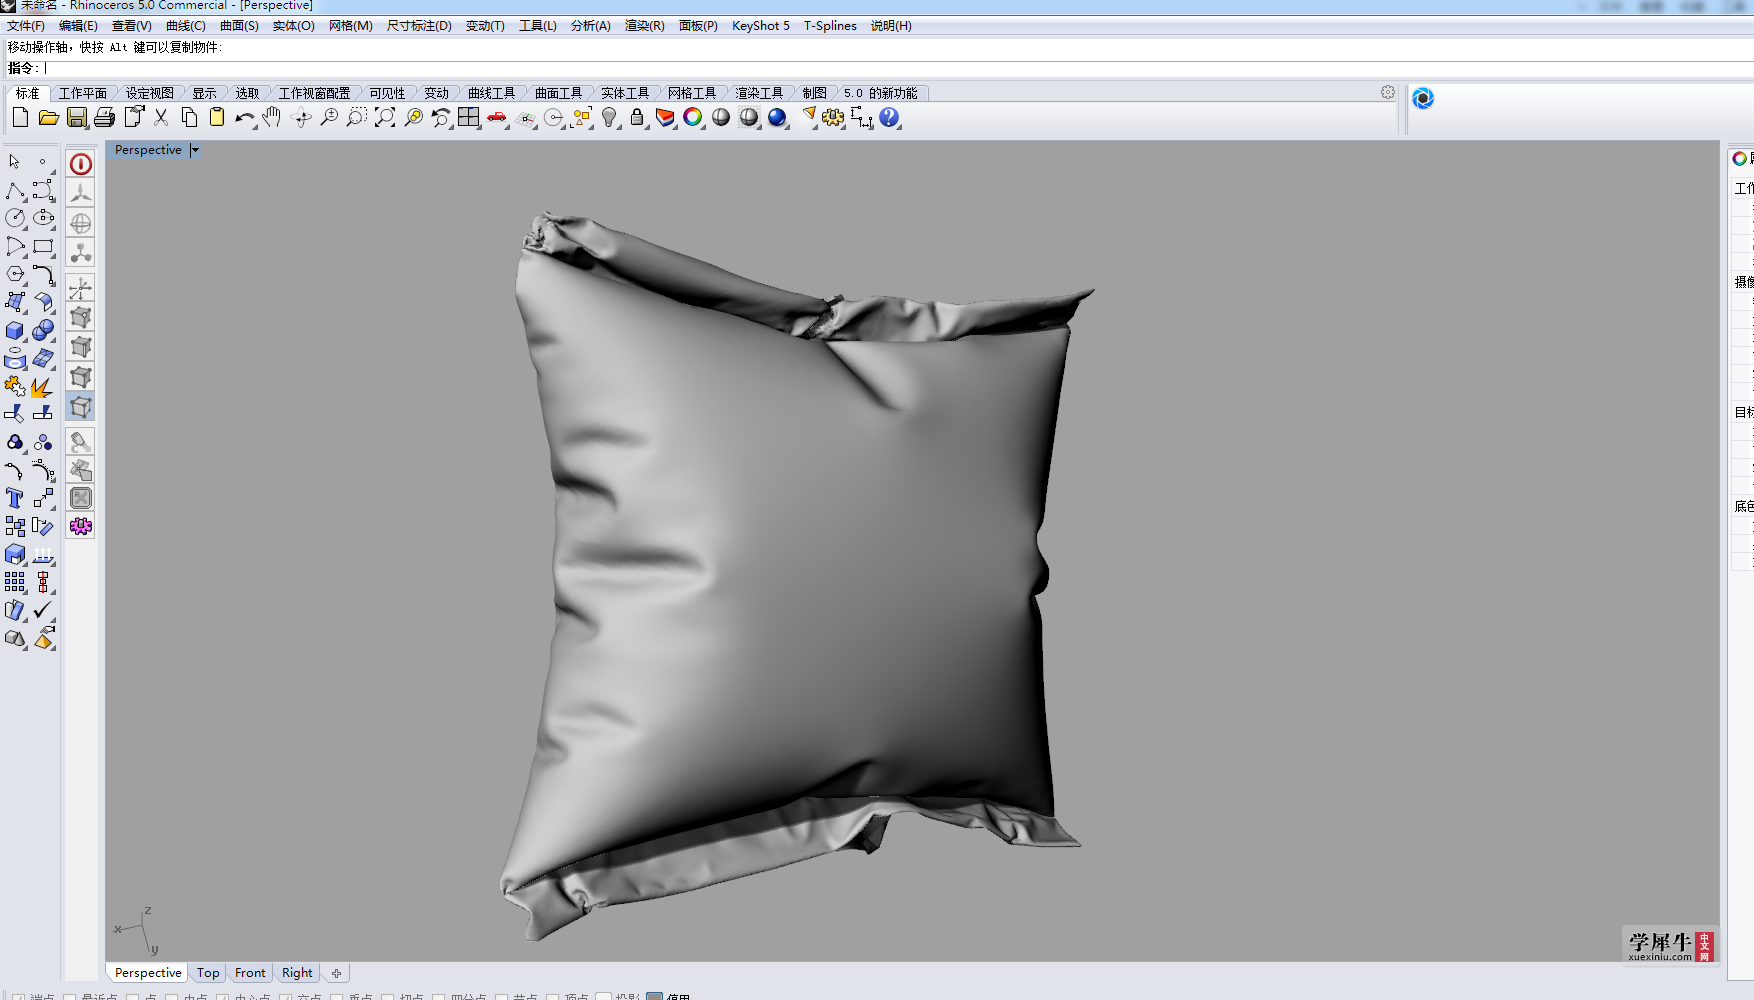1754x1000 pixels.
Task: Open the KeyShot 5 menu
Action: coord(761,26)
